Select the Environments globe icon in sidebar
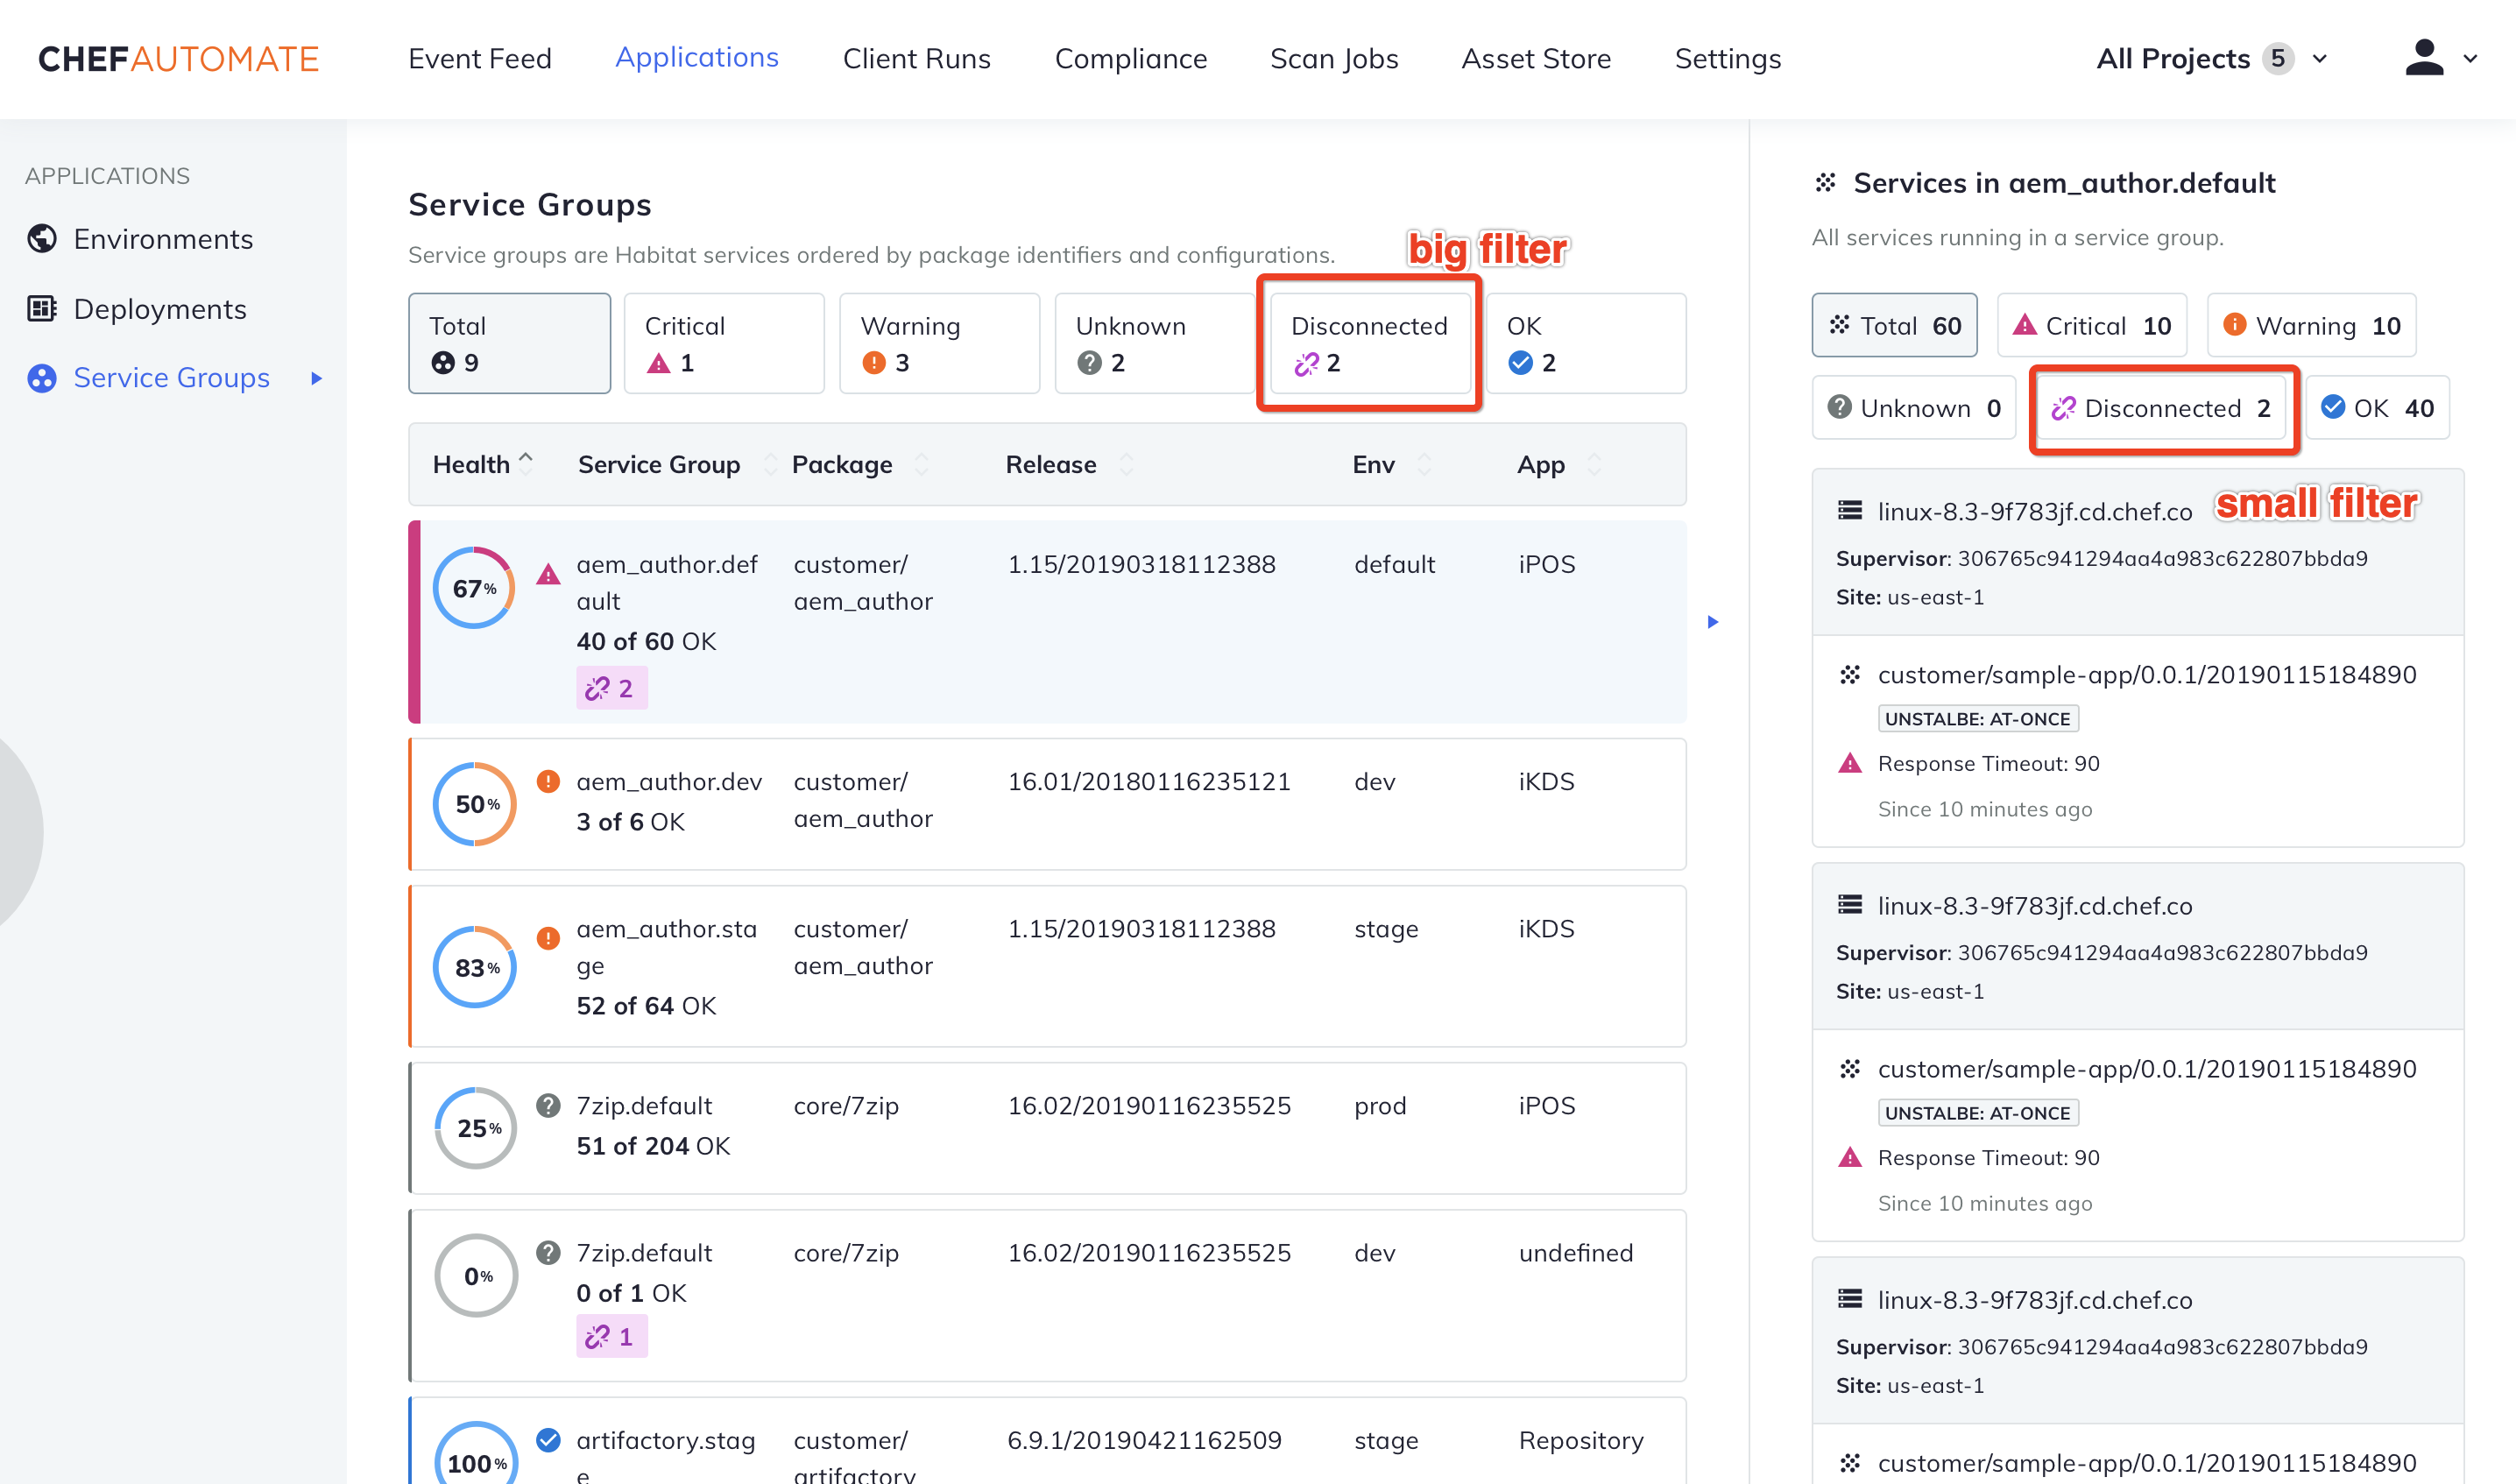Screen dimensions: 2516x1484 tap(40, 238)
